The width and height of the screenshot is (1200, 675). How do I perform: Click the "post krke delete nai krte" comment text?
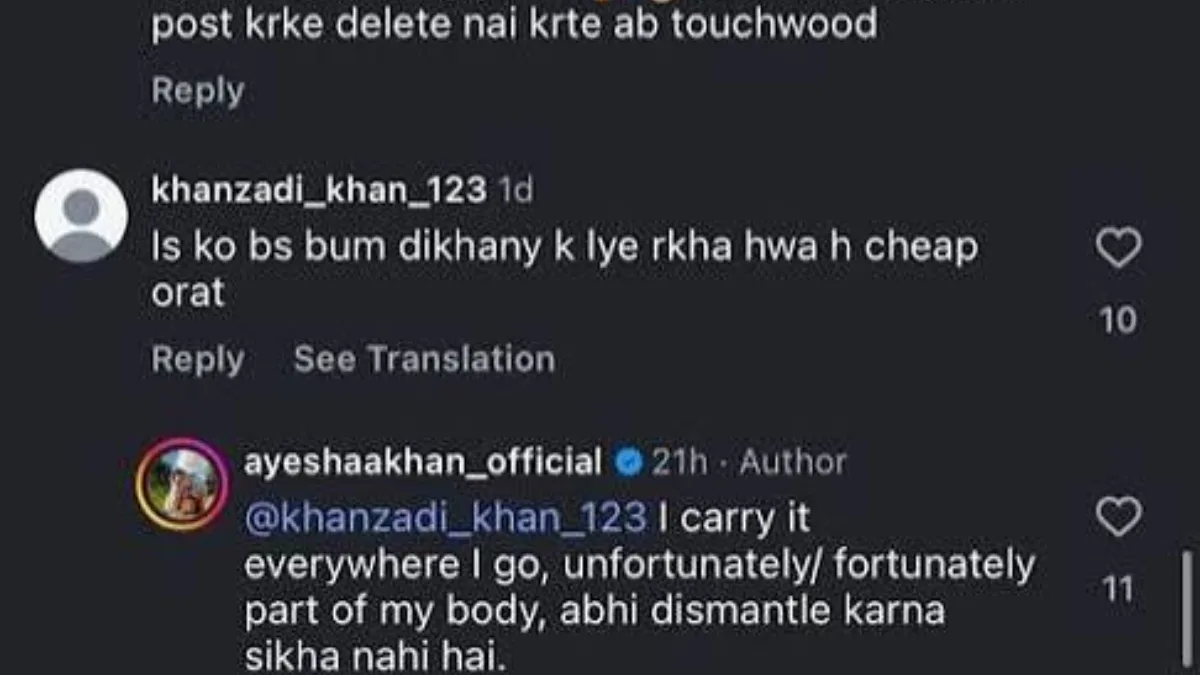[x=514, y=23]
